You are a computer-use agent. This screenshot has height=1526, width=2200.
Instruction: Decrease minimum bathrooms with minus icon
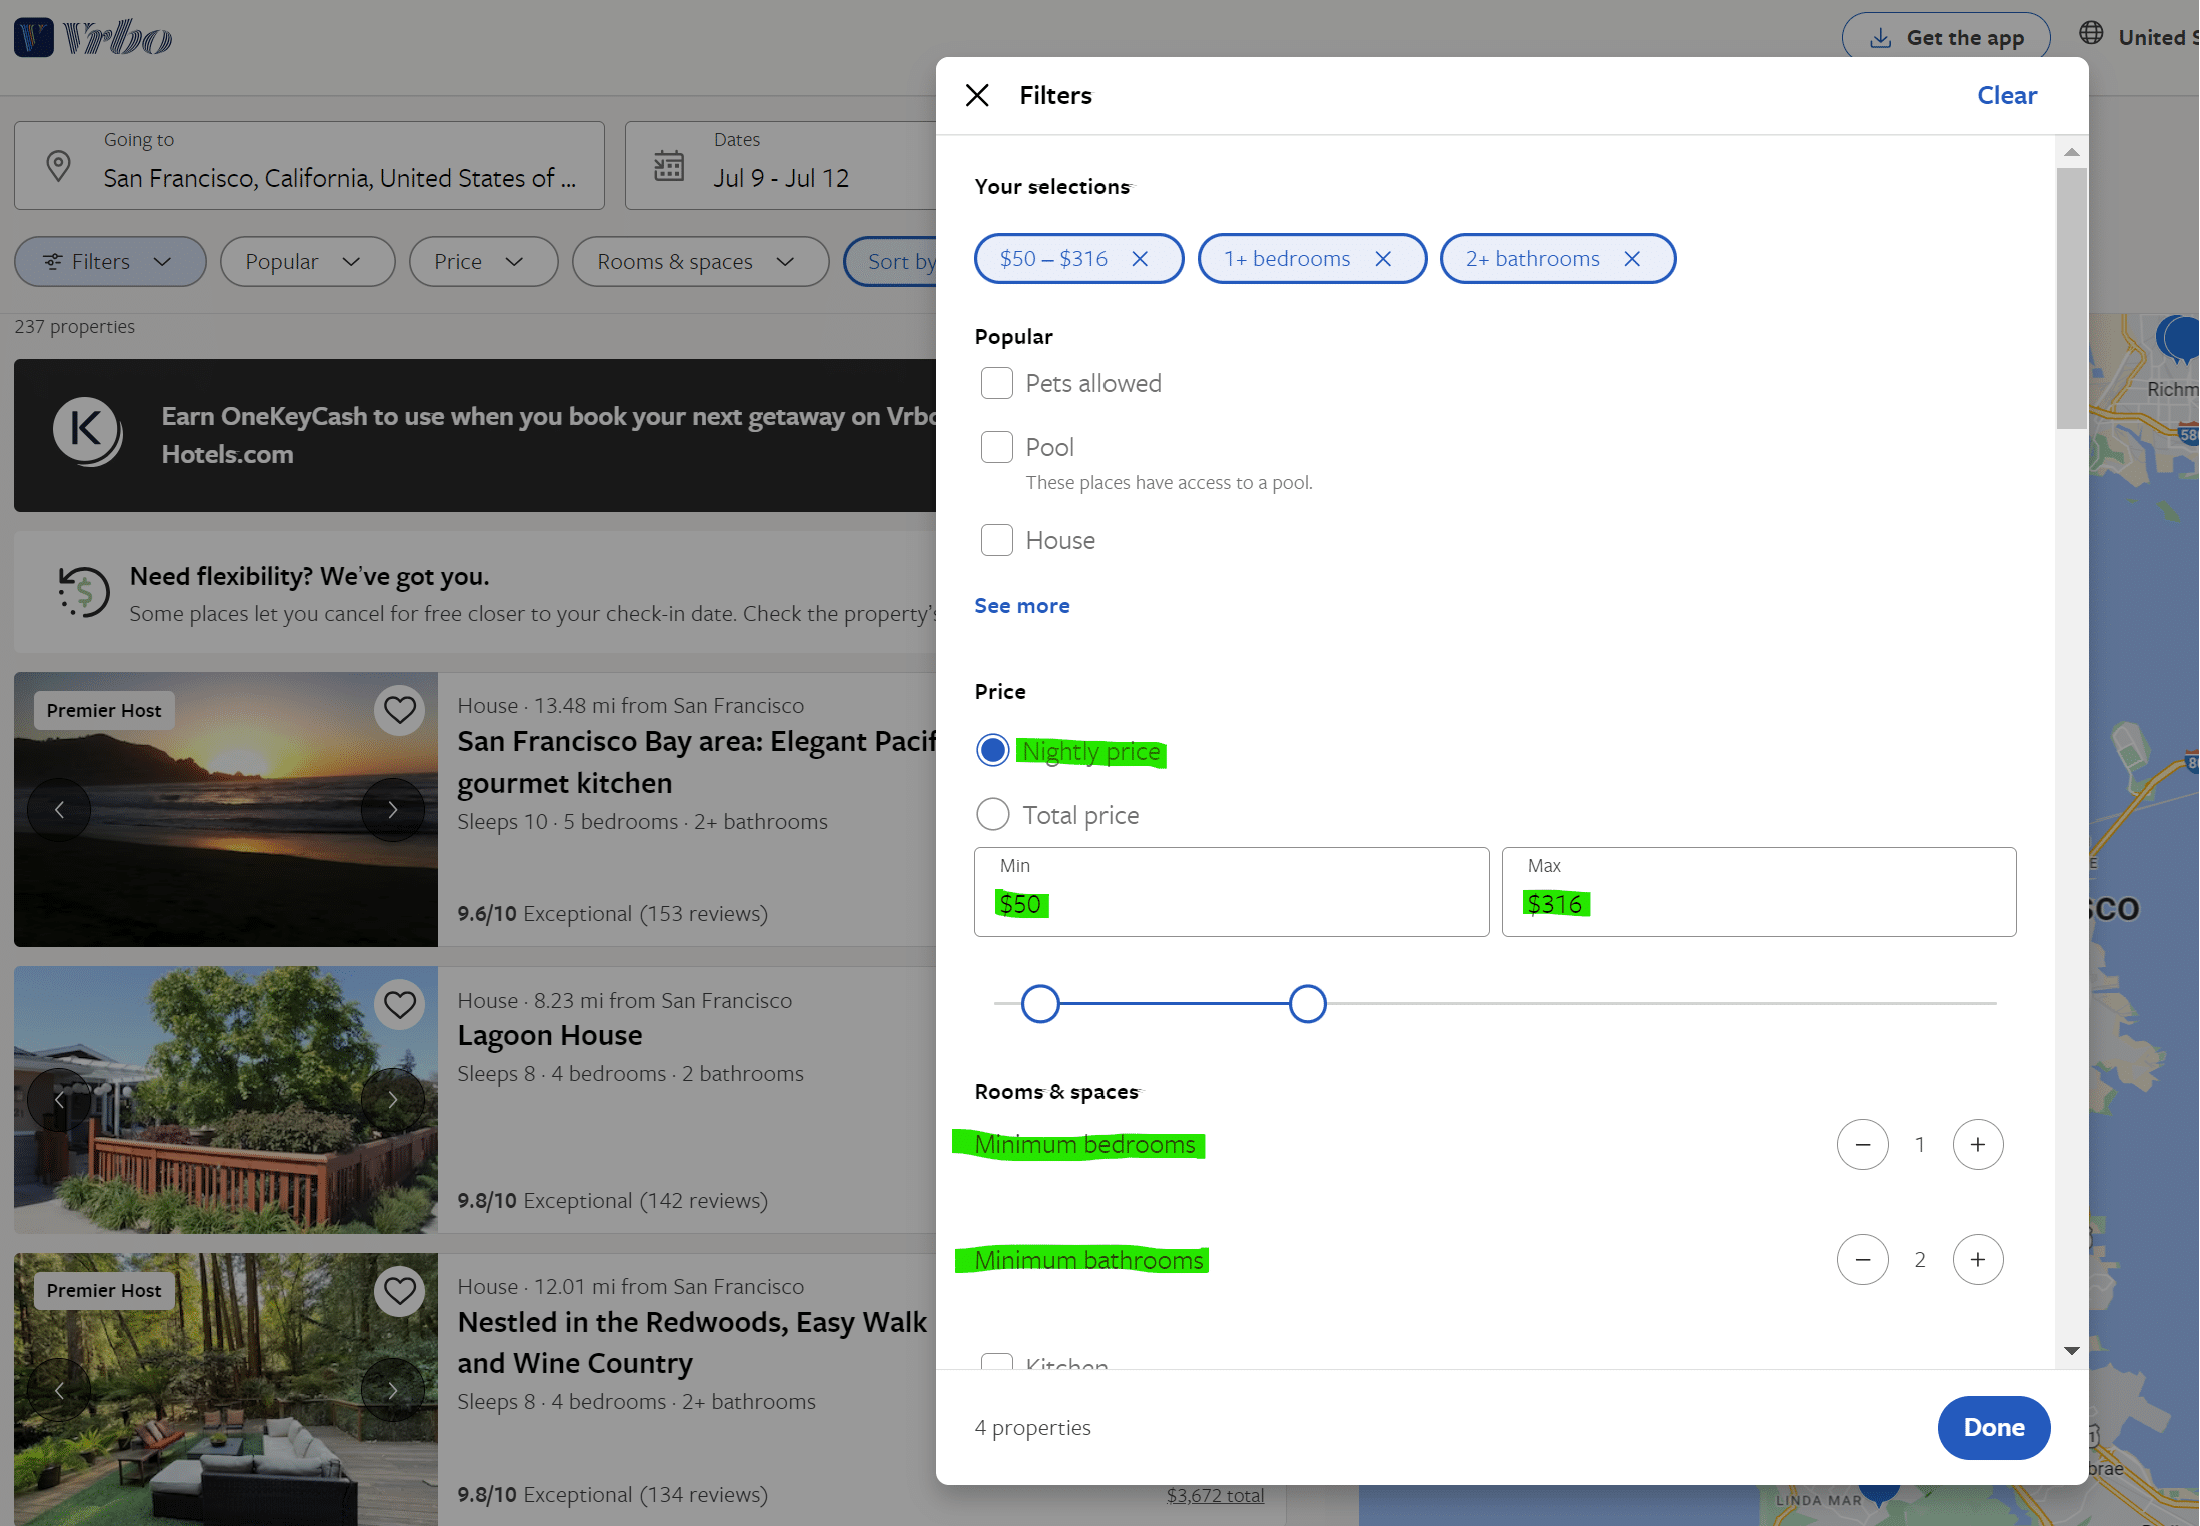pos(1862,1259)
